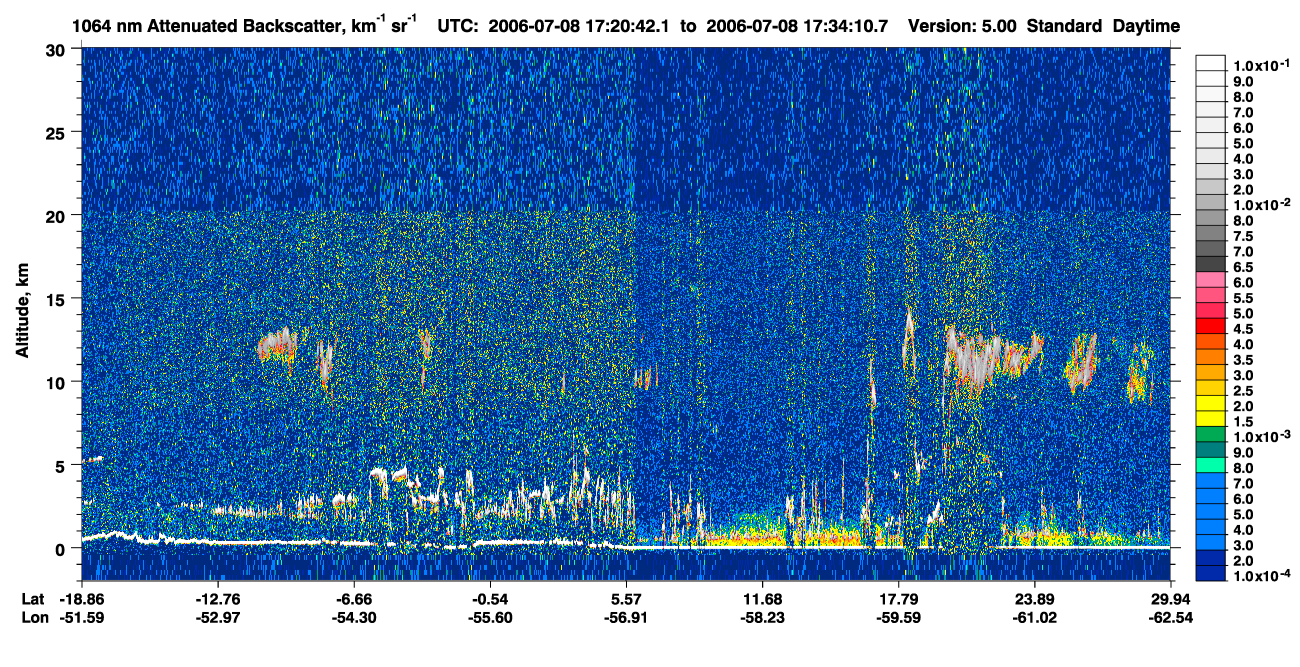Click latitude value "17.79"

point(899,599)
